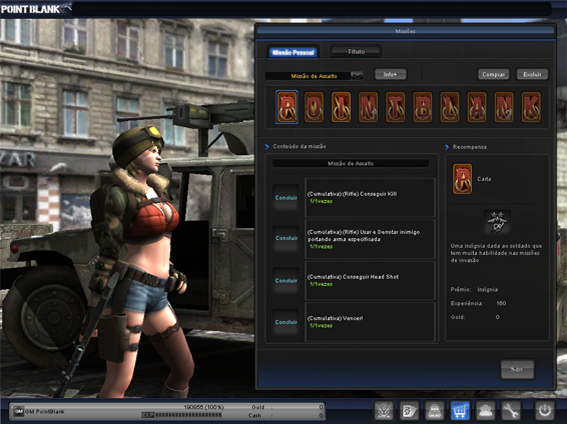Open the Missão de Assalto dropdown arrow
This screenshot has height=424, width=567.
click(357, 76)
